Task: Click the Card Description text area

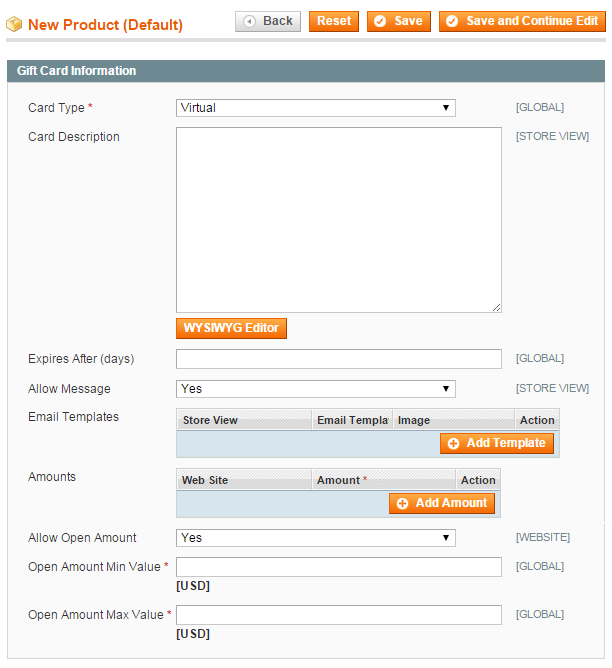Action: coord(339,220)
